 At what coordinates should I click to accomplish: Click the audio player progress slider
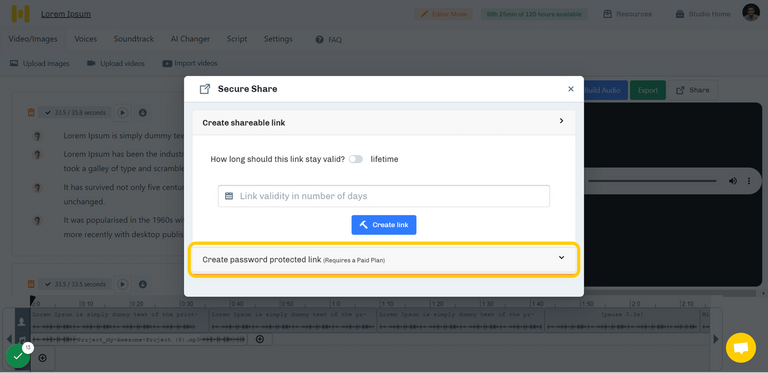[652, 181]
